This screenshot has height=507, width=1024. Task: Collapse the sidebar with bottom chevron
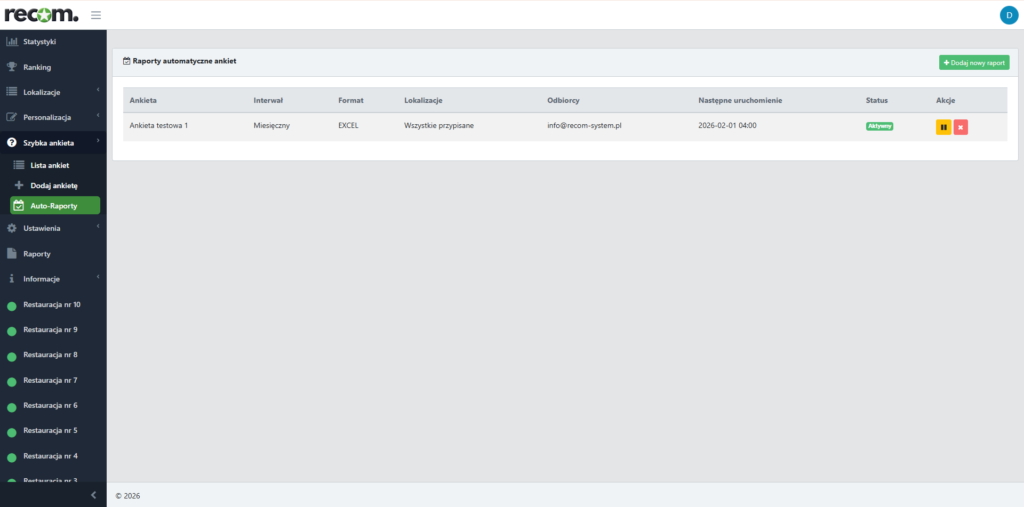point(93,495)
